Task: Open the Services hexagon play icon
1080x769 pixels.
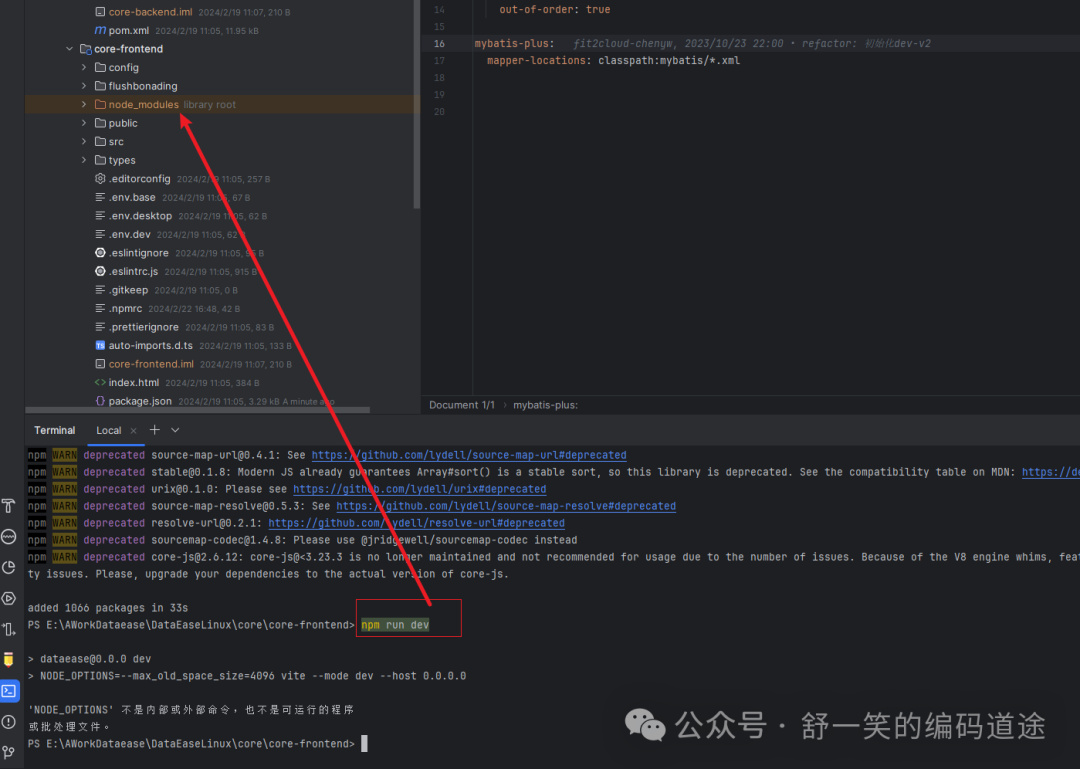Action: [9, 598]
